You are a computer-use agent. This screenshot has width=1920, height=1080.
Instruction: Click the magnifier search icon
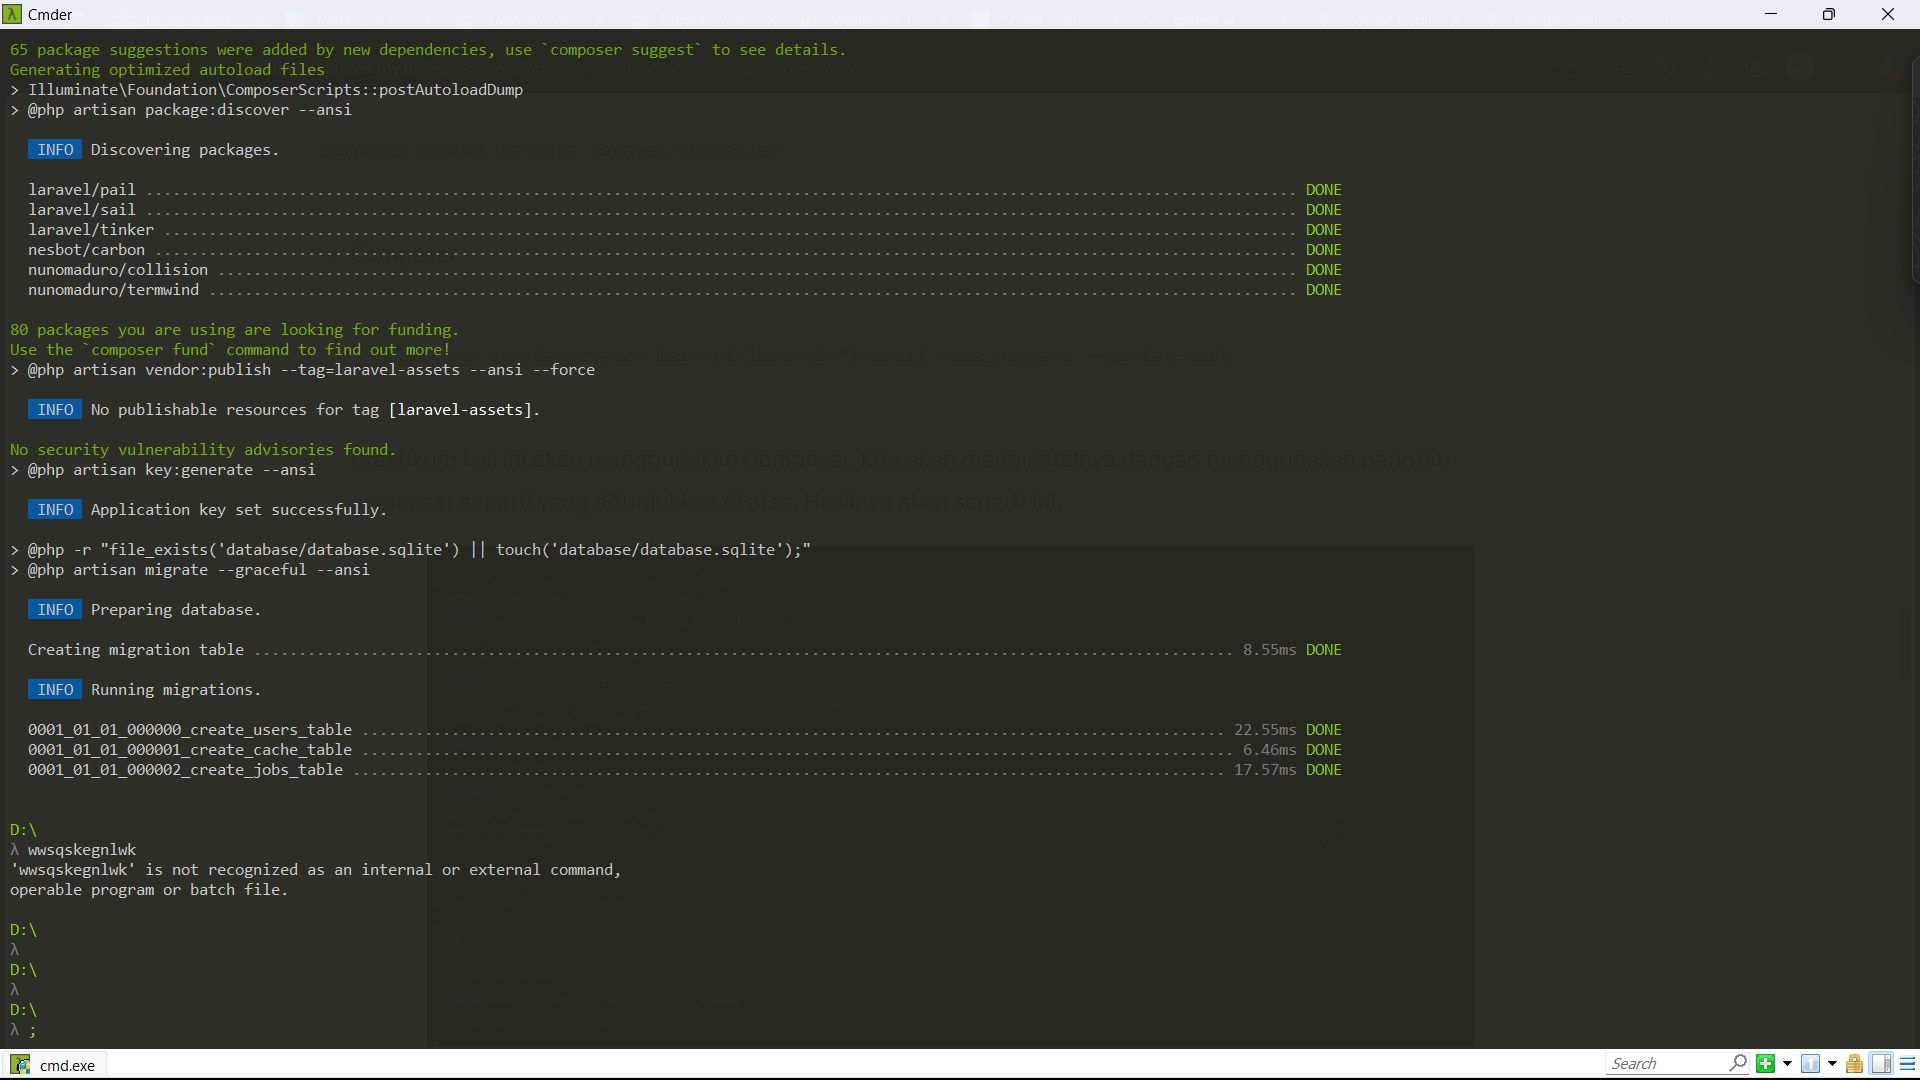pyautogui.click(x=1739, y=1063)
